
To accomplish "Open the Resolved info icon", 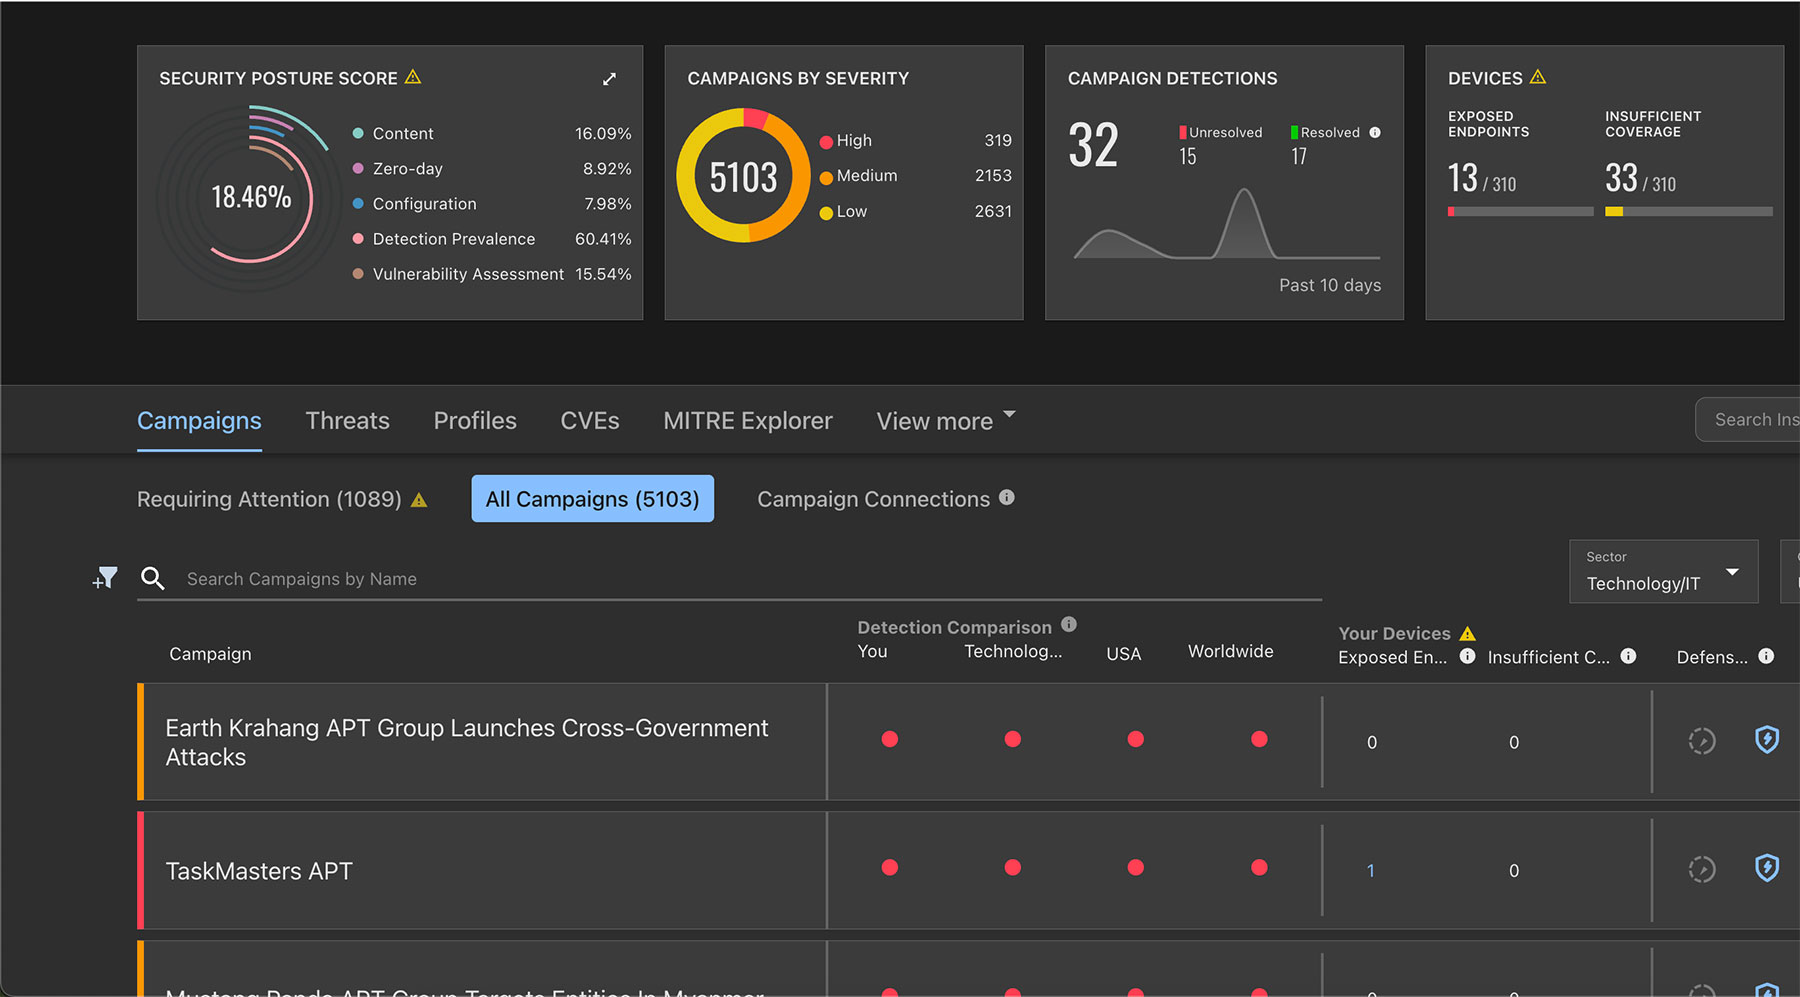I will pos(1375,132).
